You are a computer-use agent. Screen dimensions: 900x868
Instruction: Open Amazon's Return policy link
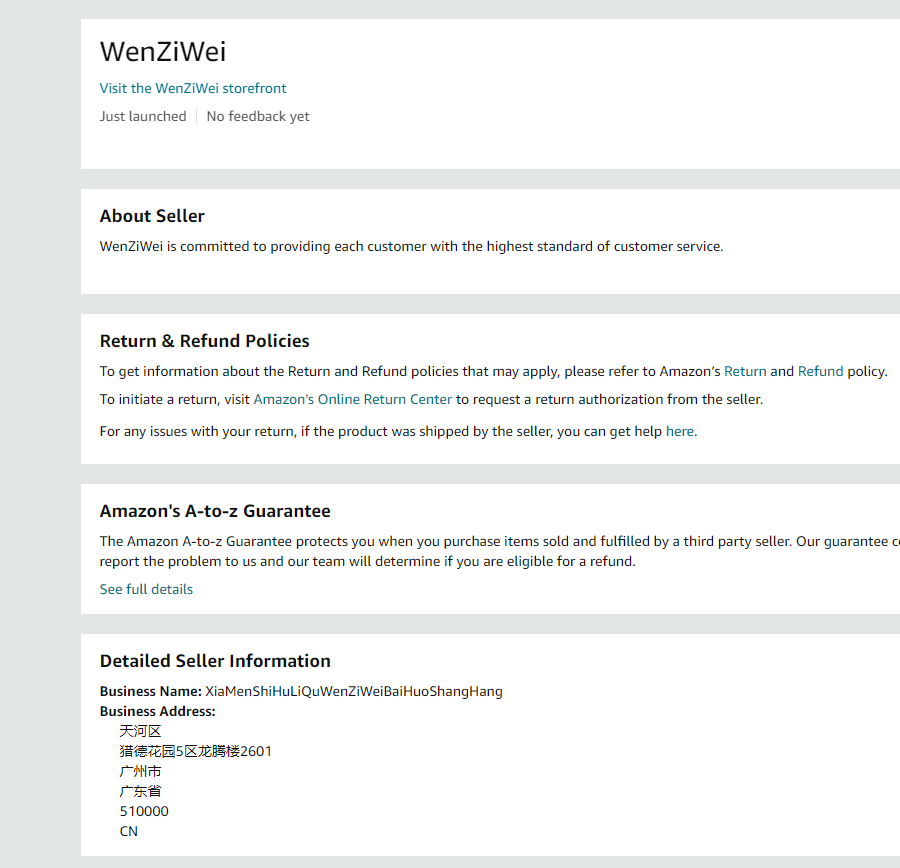[745, 371]
